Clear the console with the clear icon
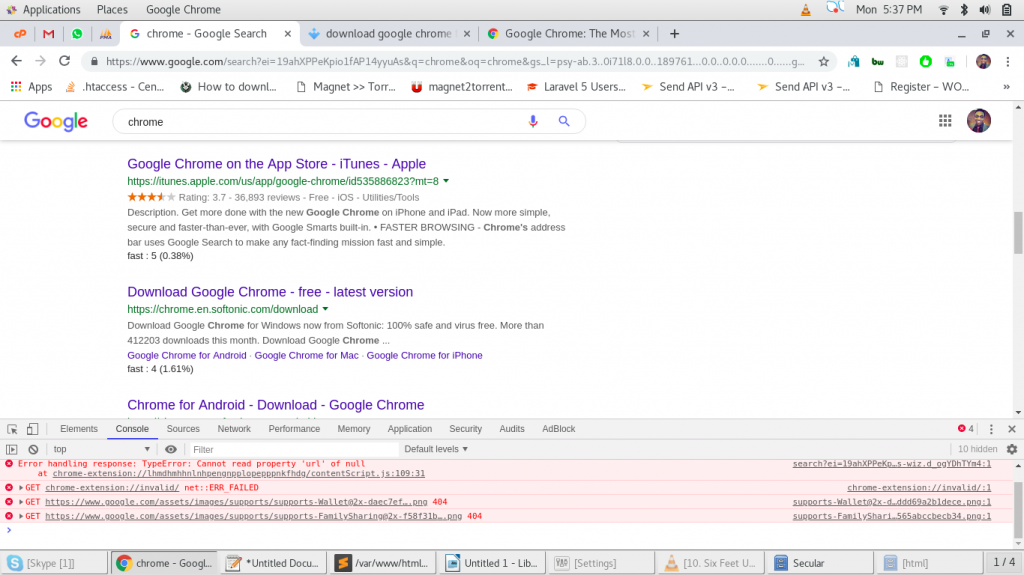This screenshot has width=1024, height=575. click(x=33, y=450)
